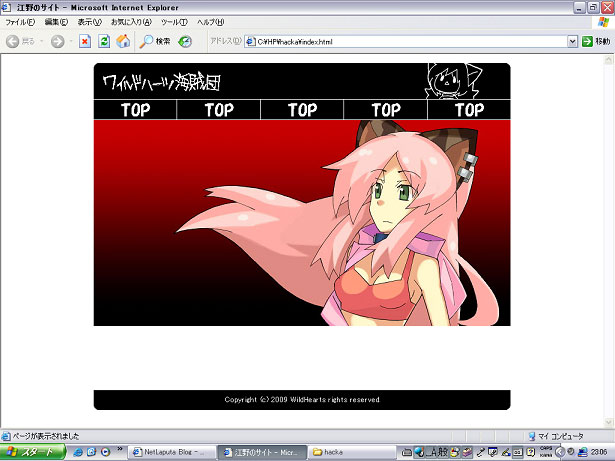Screen dimensions: 615x461
Task: Click the マイ コンピュータ zone indicator
Action: click(556, 436)
